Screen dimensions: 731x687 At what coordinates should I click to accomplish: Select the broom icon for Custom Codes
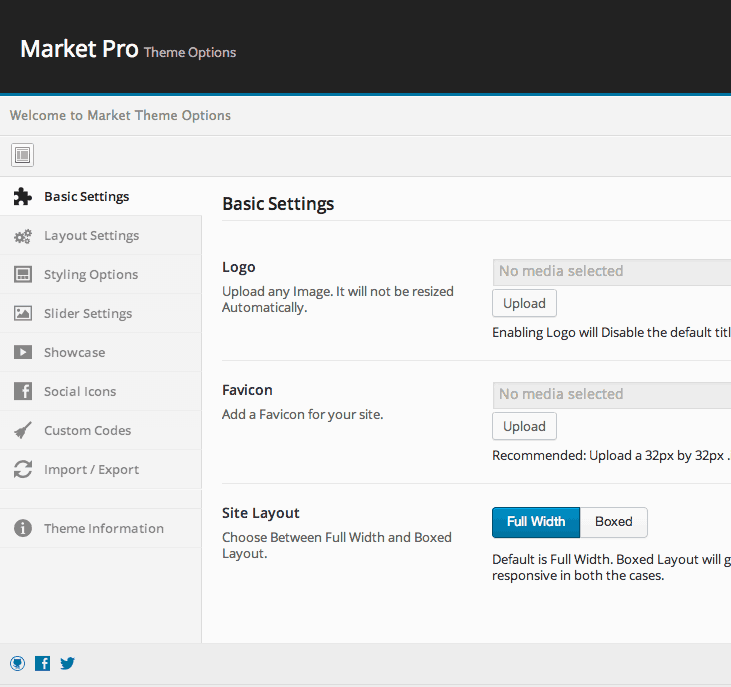(x=22, y=431)
